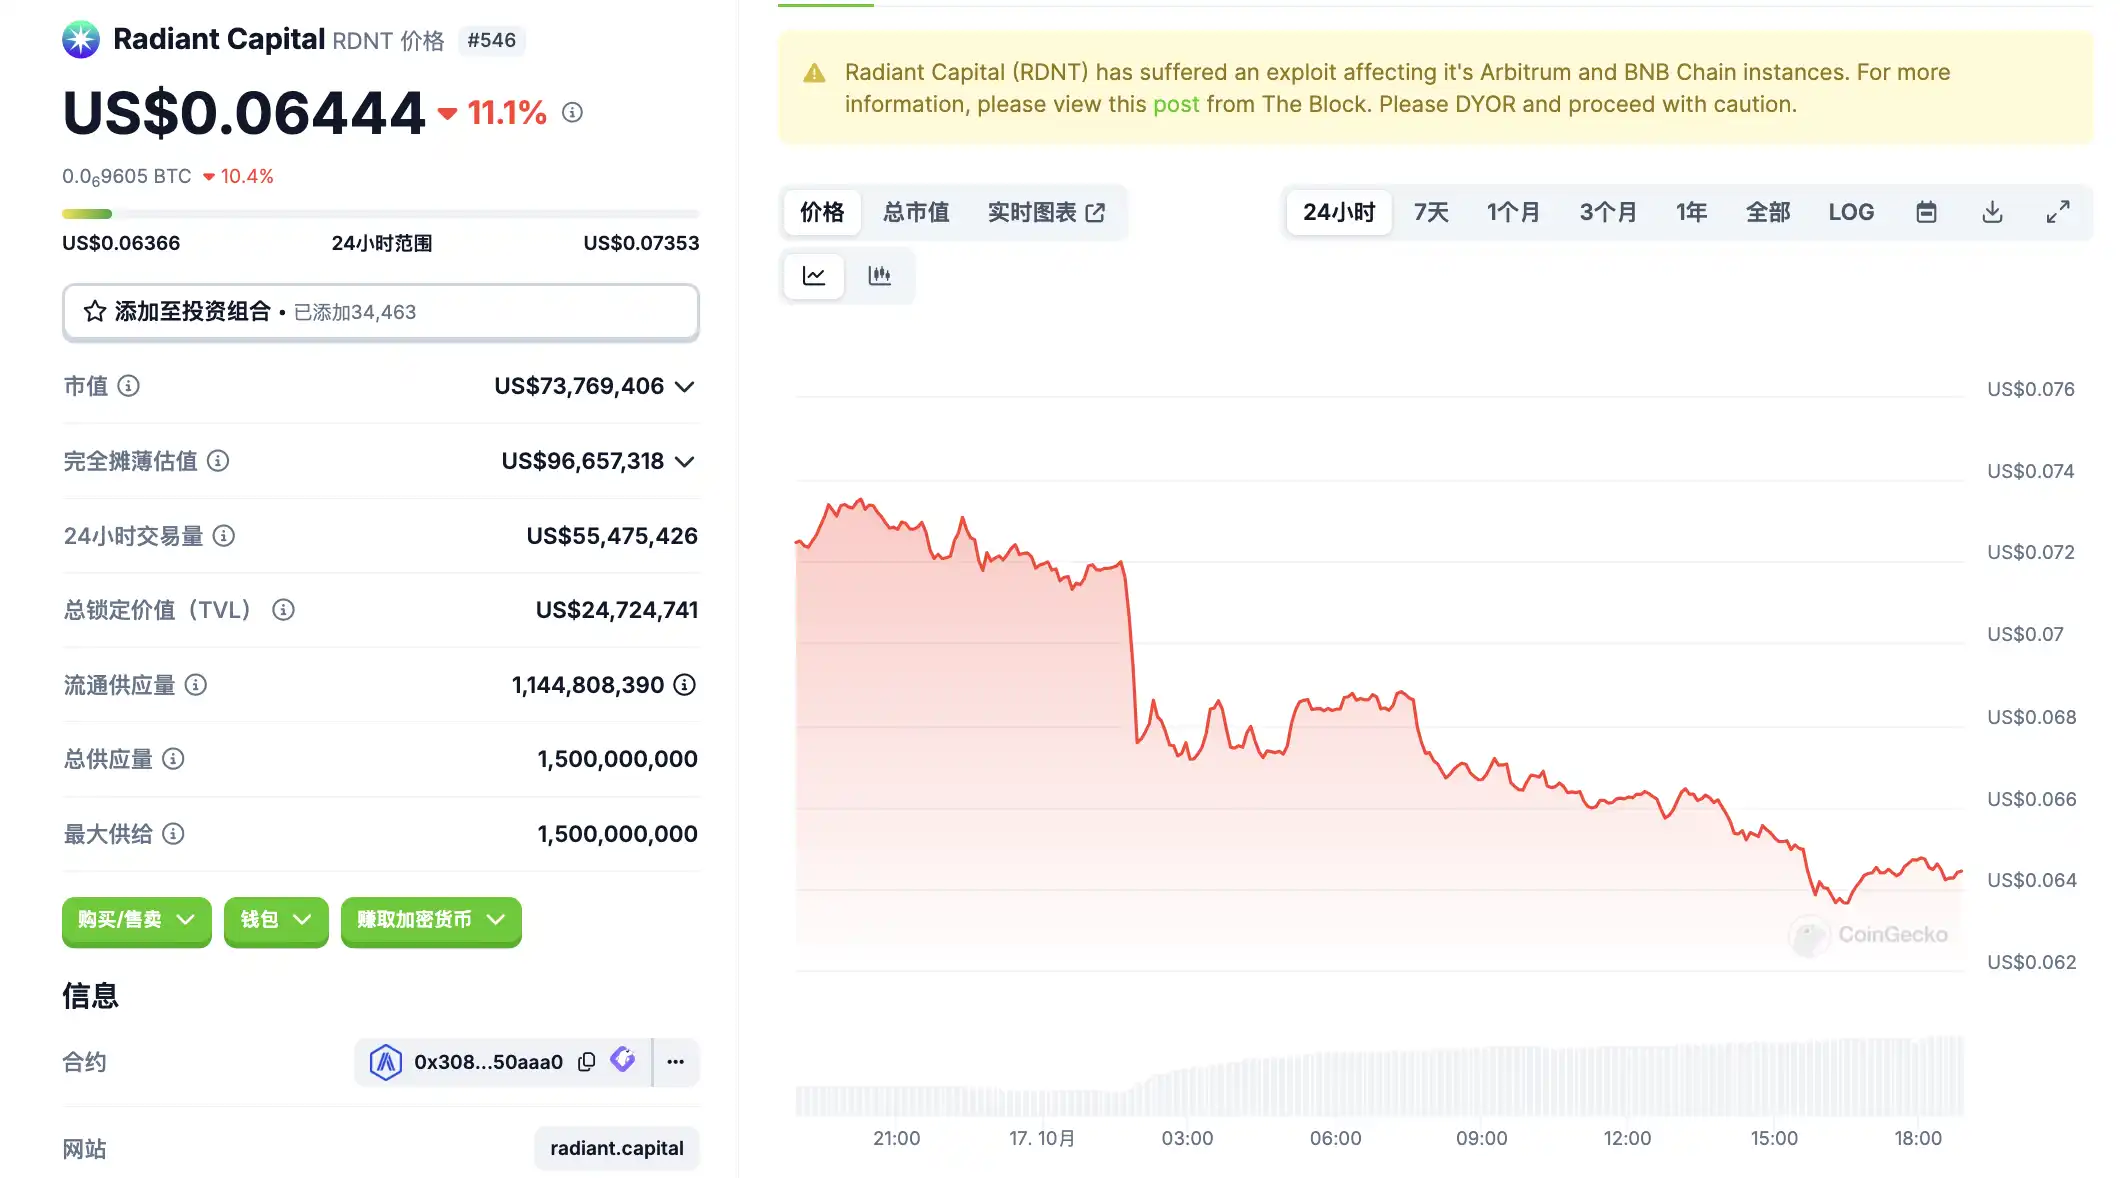Open the 购买/售卖 dropdown
2120x1178 pixels.
coord(136,920)
